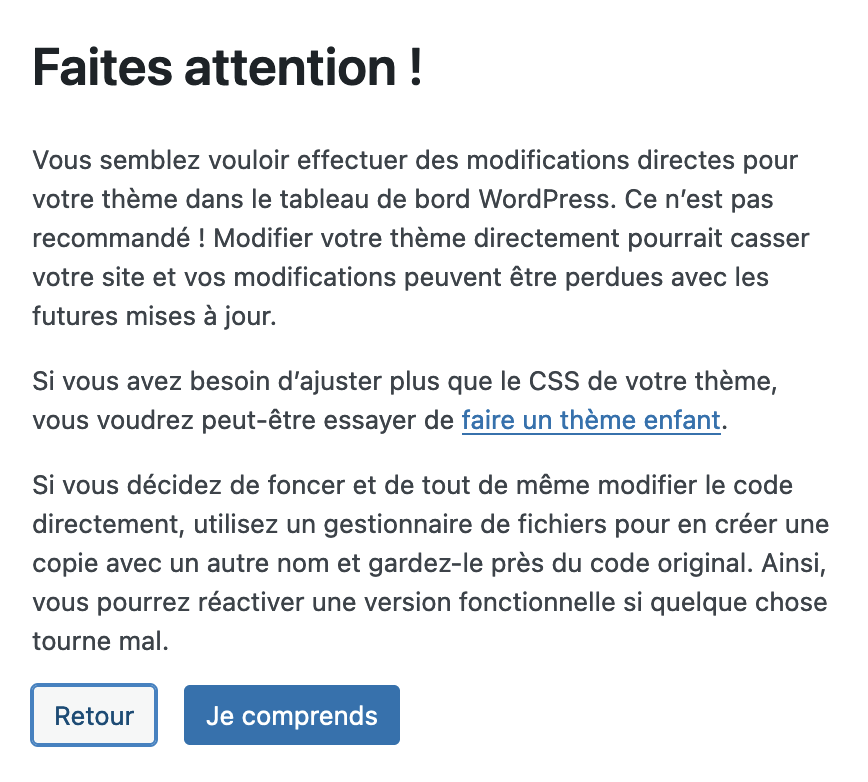Continue to the theme editor with "Je comprends"
868x782 pixels.
pyautogui.click(x=291, y=714)
